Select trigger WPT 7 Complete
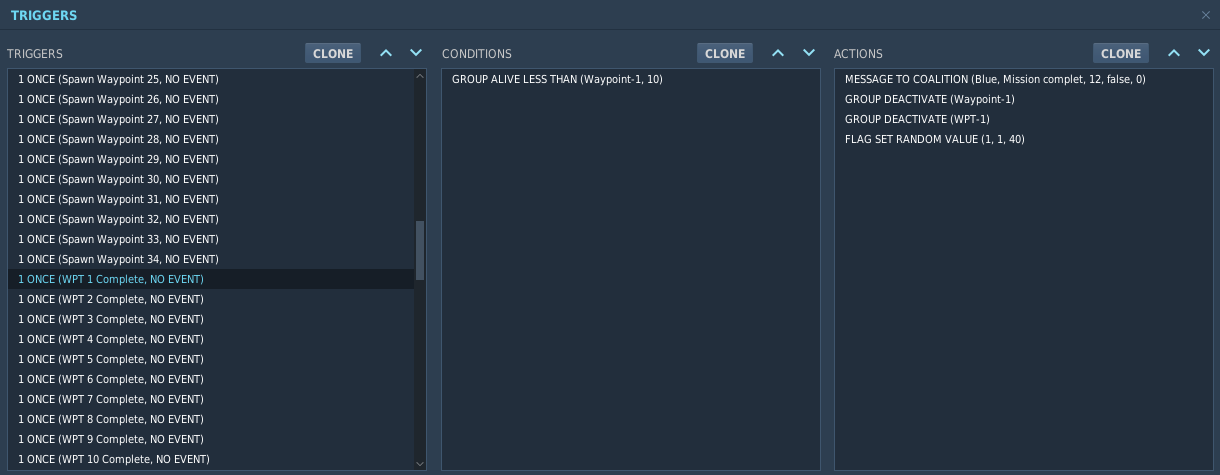 click(211, 399)
